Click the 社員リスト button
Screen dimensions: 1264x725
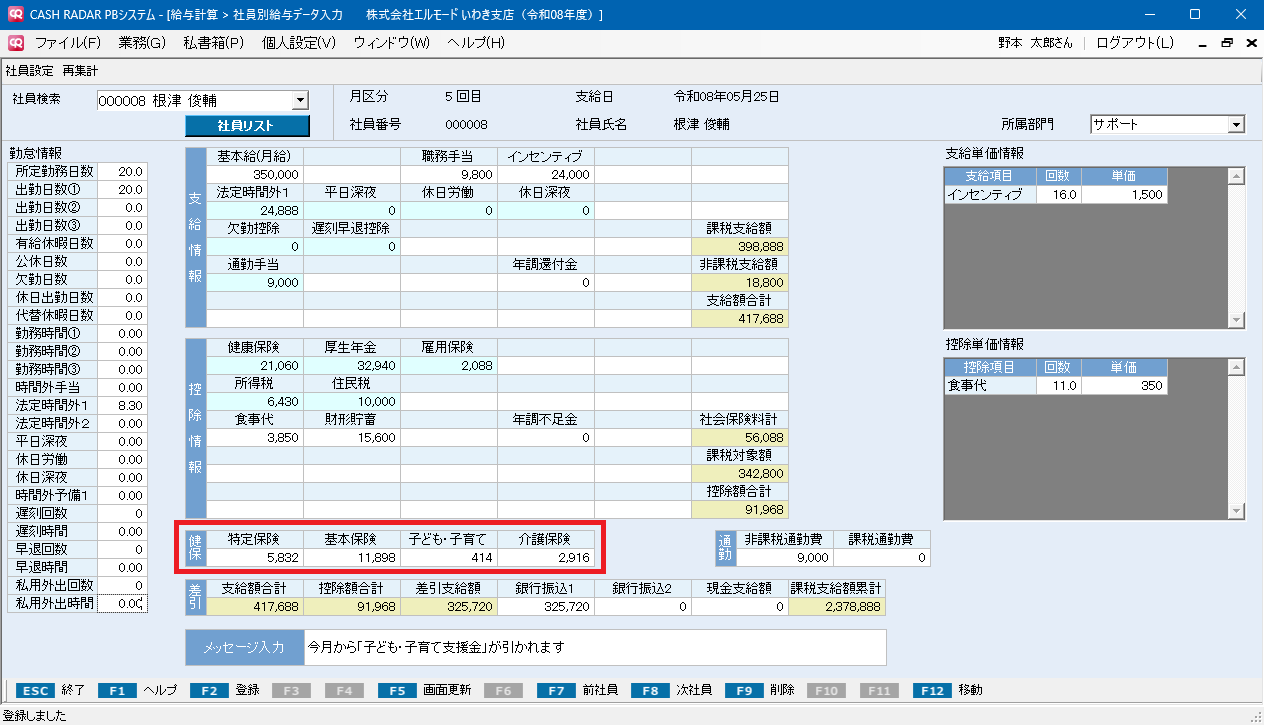pyautogui.click(x=247, y=125)
